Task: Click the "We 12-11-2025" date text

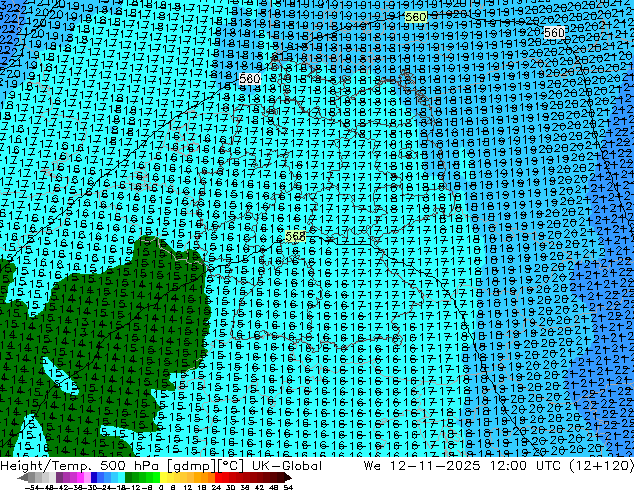Action: [x=422, y=466]
